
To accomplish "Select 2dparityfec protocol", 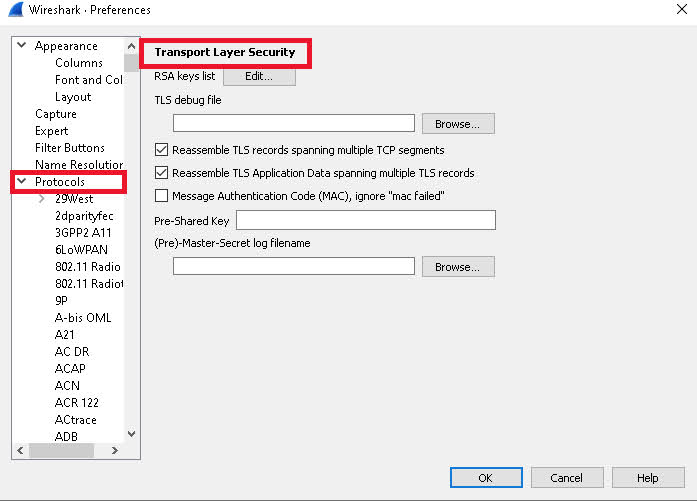I will [84, 216].
